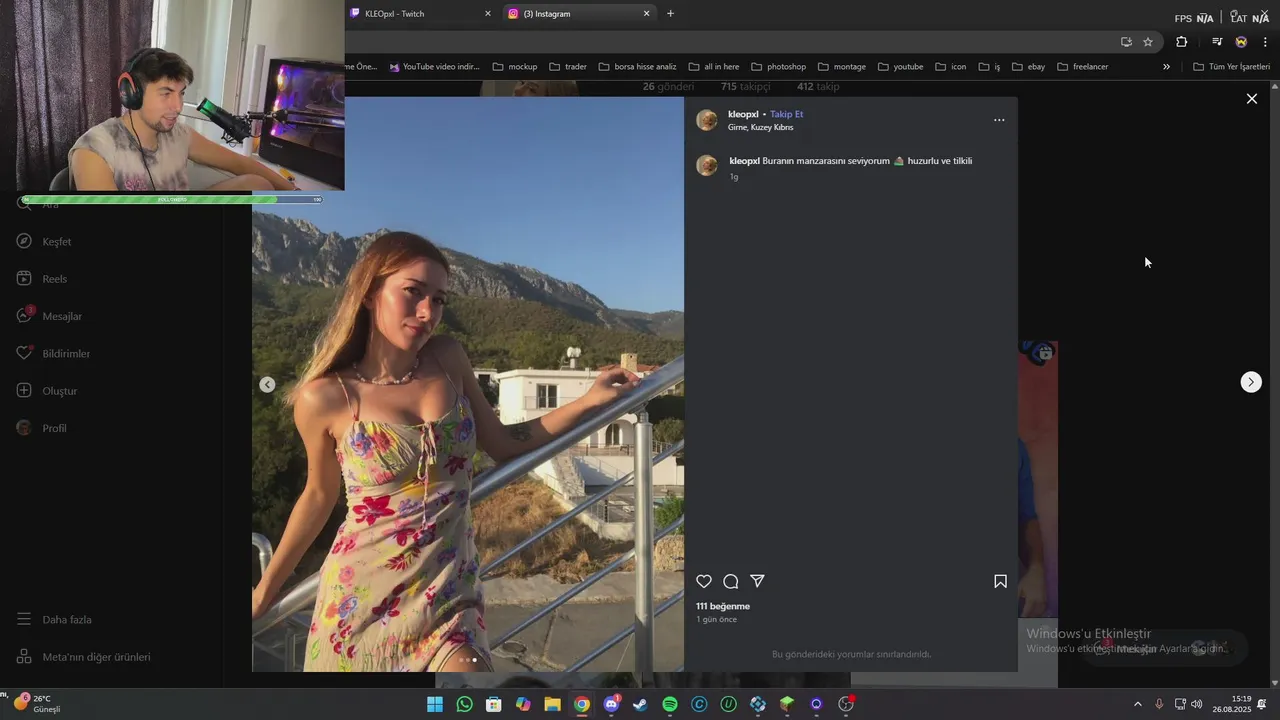Open Profil in Instagram sidebar

click(42, 428)
